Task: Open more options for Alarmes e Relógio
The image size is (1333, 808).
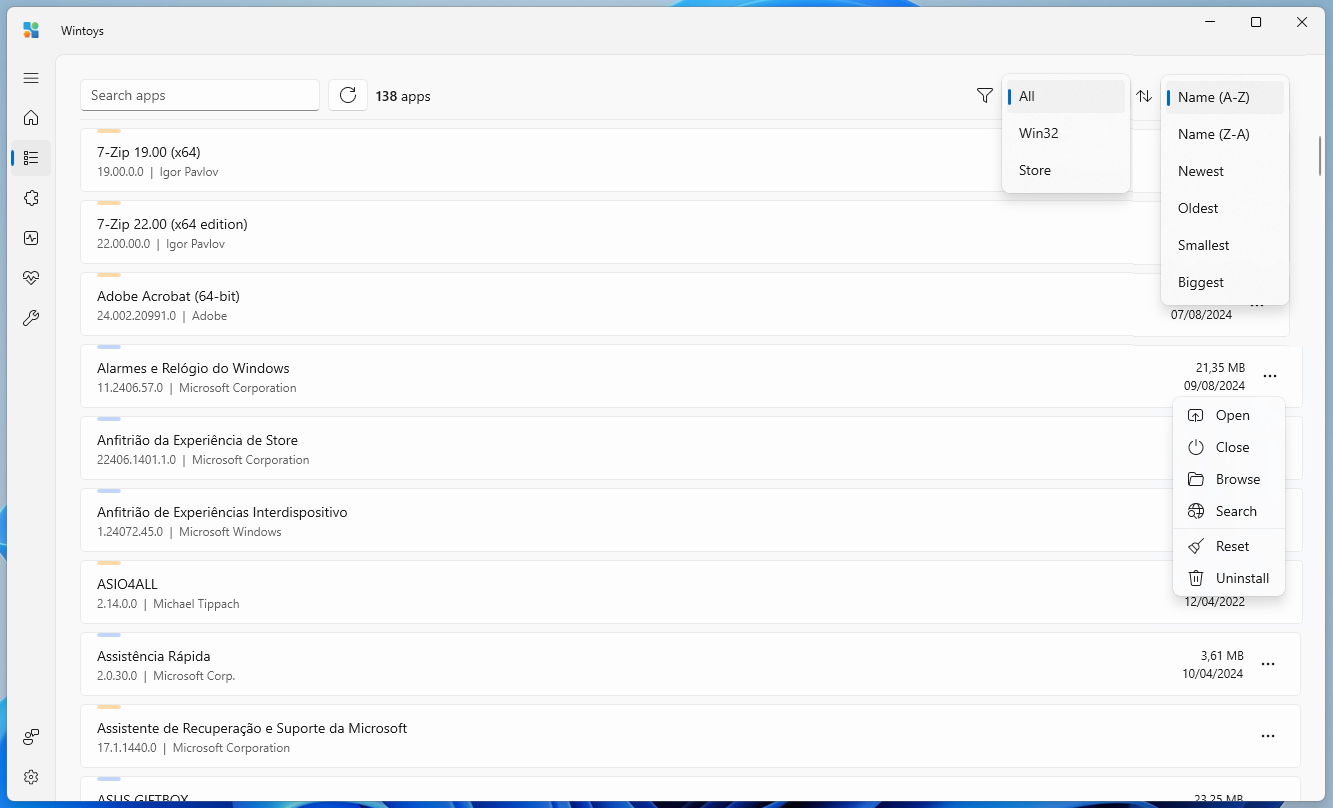Action: (1269, 376)
